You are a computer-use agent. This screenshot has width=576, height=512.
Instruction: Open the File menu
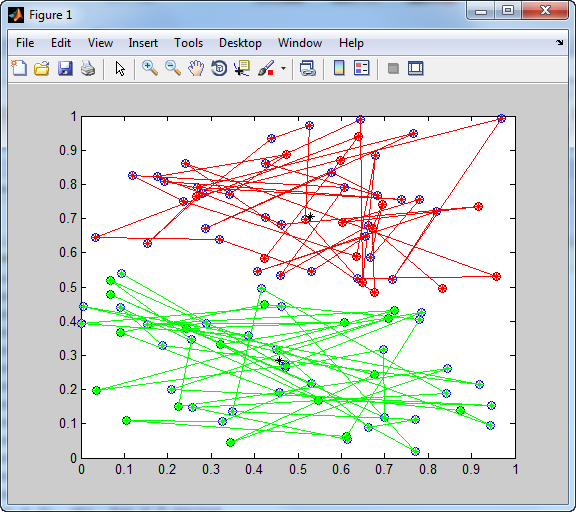point(25,43)
